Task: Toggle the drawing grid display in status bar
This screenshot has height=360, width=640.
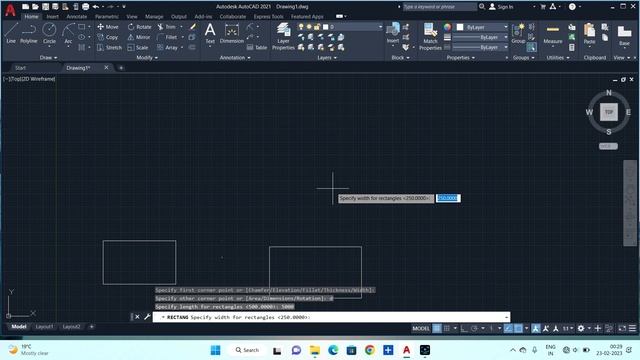Action: pyautogui.click(x=437, y=329)
